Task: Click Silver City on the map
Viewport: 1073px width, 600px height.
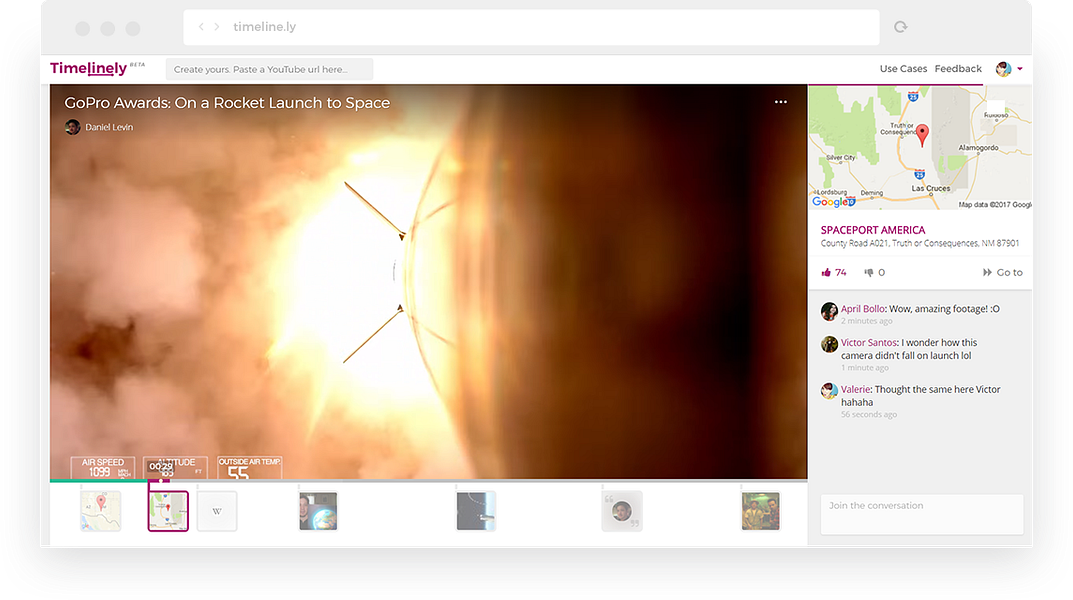Action: tap(840, 157)
